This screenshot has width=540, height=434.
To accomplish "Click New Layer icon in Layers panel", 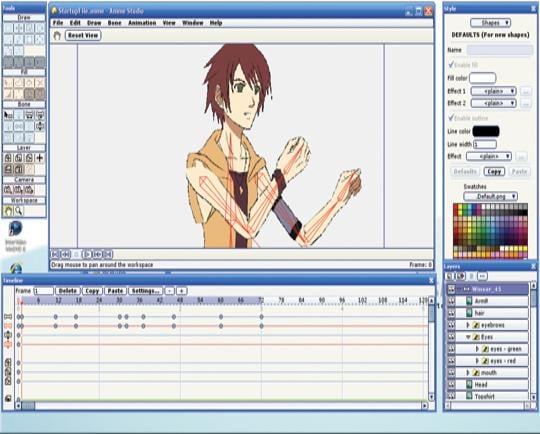I will tap(449, 276).
